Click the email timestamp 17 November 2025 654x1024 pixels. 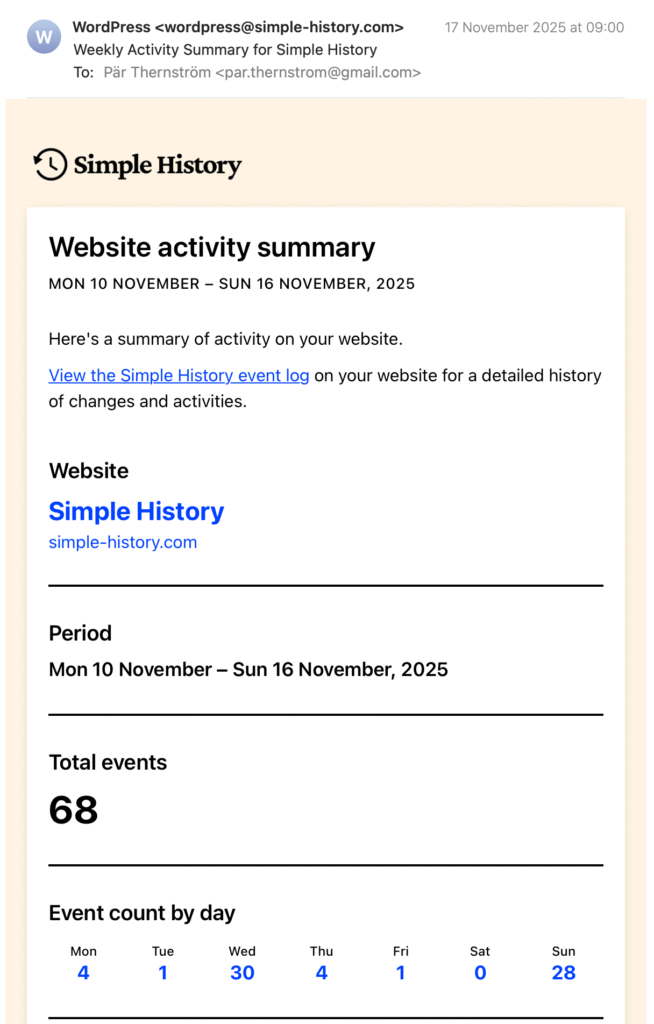534,27
